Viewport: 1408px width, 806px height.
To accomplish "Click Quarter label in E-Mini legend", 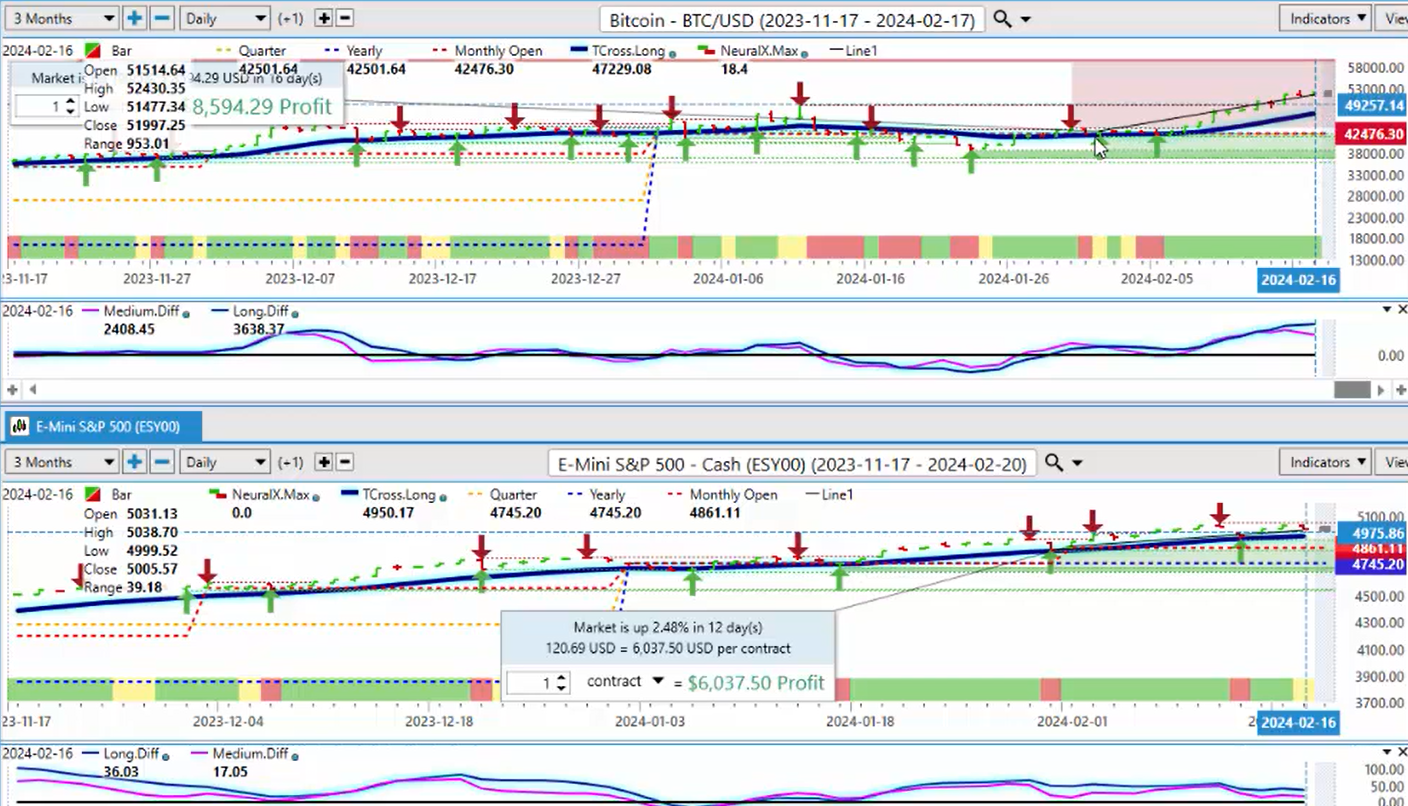I will point(513,494).
